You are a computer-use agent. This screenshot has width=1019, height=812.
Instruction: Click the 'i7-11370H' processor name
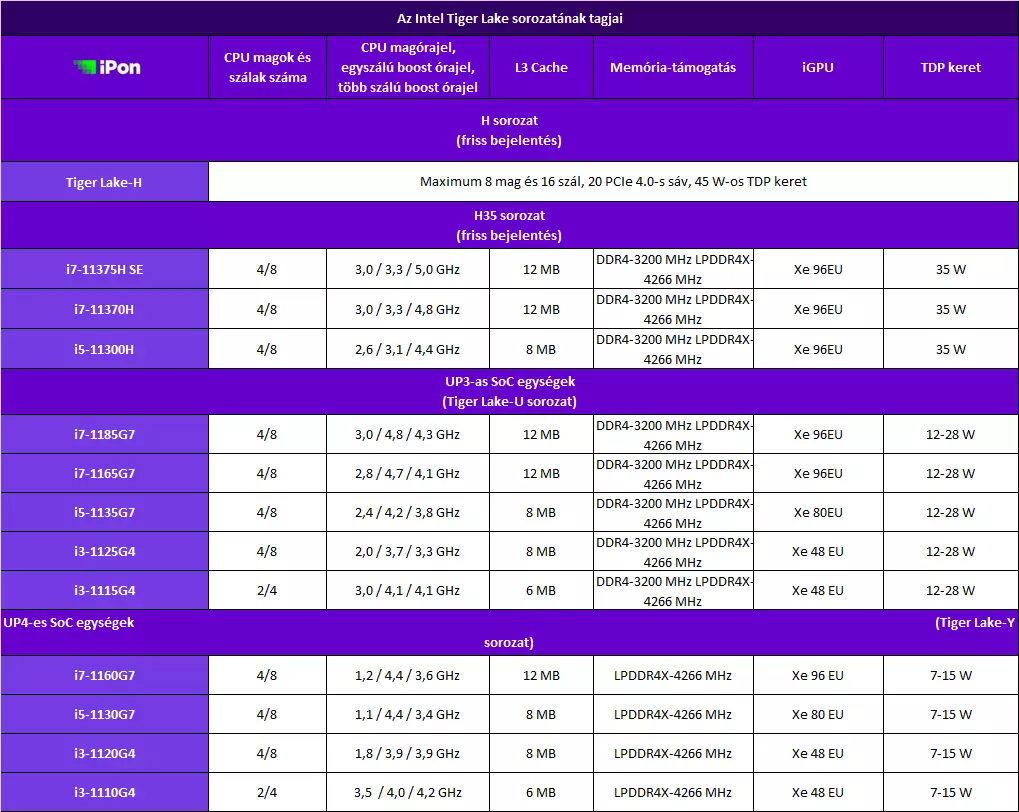[x=104, y=309]
